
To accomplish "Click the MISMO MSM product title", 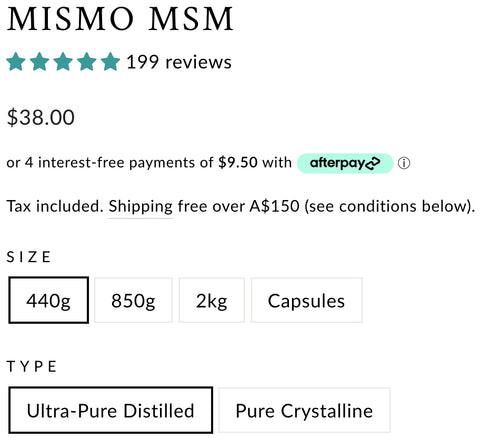I will [x=120, y=19].
